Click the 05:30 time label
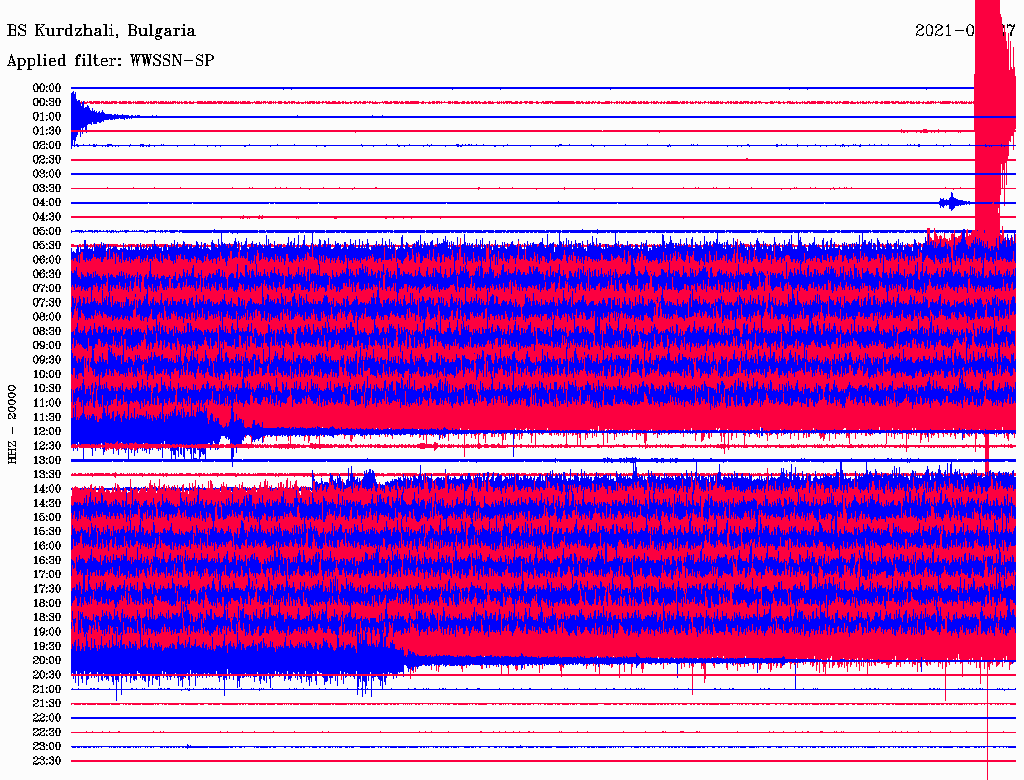 coord(47,246)
